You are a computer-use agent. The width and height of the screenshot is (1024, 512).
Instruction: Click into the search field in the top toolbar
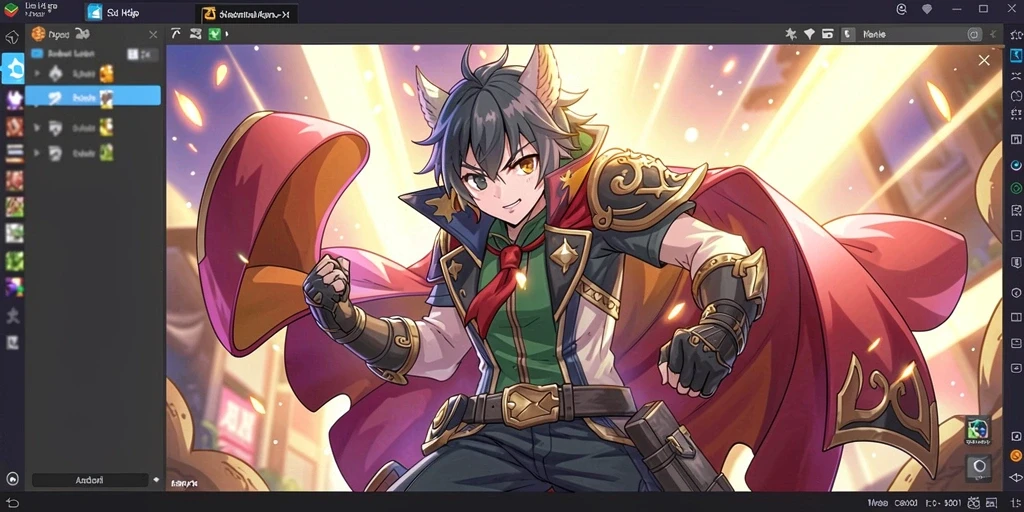pos(911,34)
